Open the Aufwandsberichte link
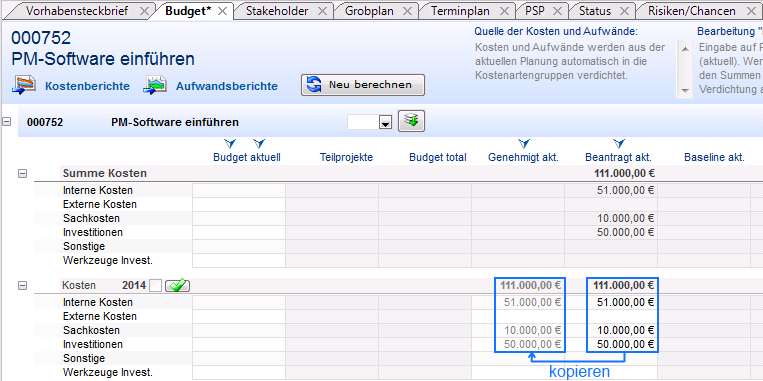763x381 pixels. point(227,87)
